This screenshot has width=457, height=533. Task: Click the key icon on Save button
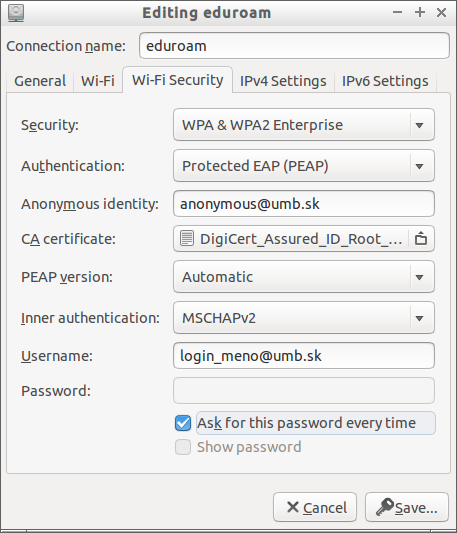click(x=385, y=507)
